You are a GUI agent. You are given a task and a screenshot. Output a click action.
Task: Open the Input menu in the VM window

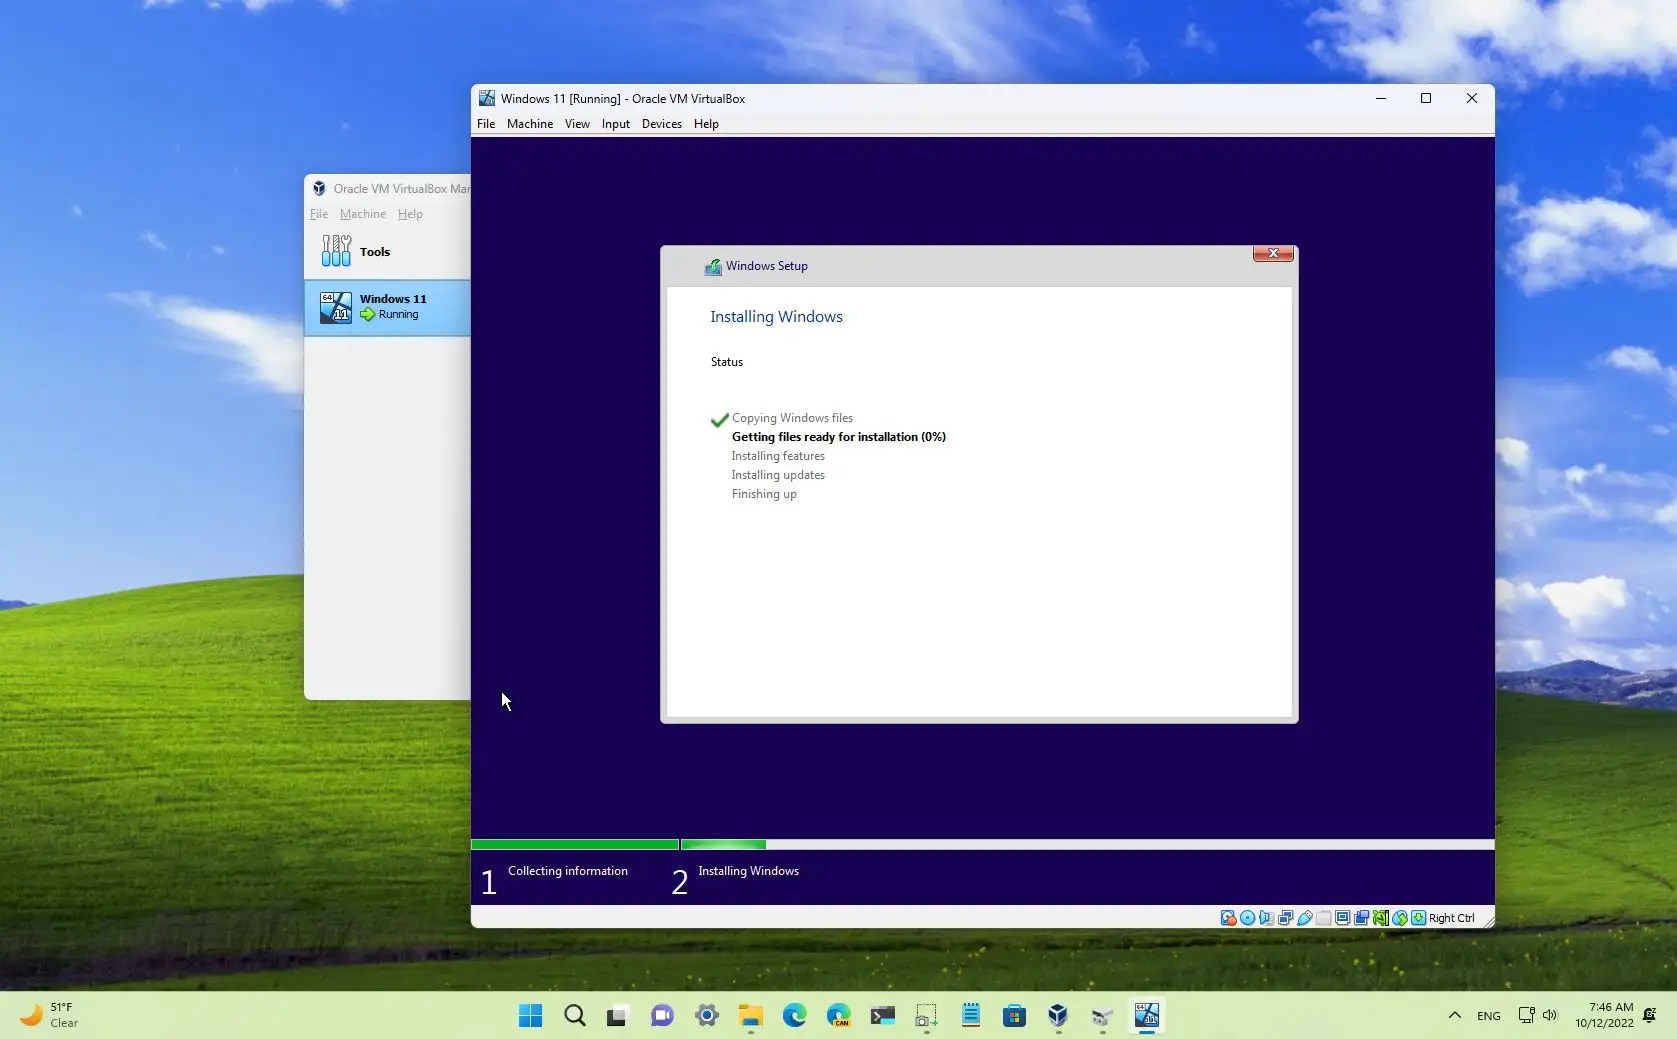614,124
